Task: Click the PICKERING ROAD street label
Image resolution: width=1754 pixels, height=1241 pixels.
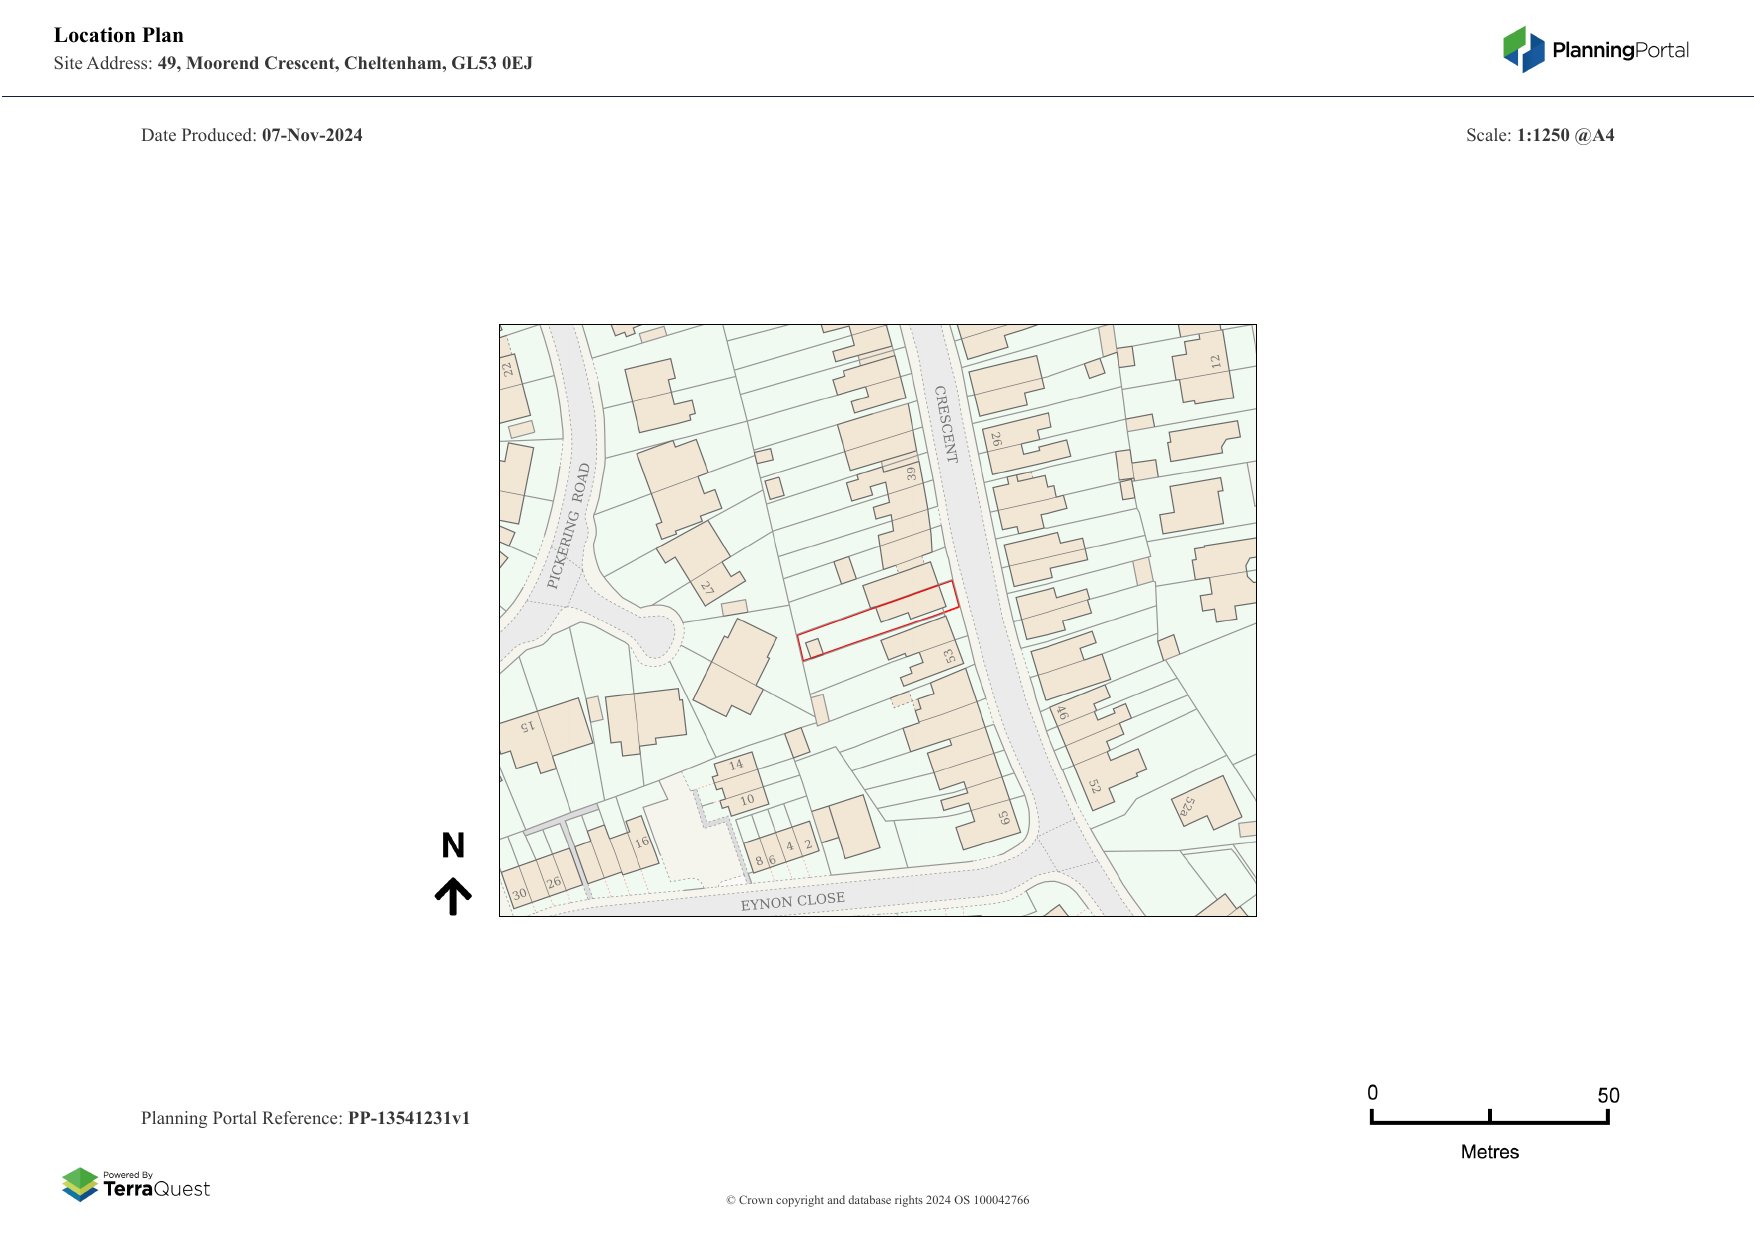Action: (x=569, y=526)
